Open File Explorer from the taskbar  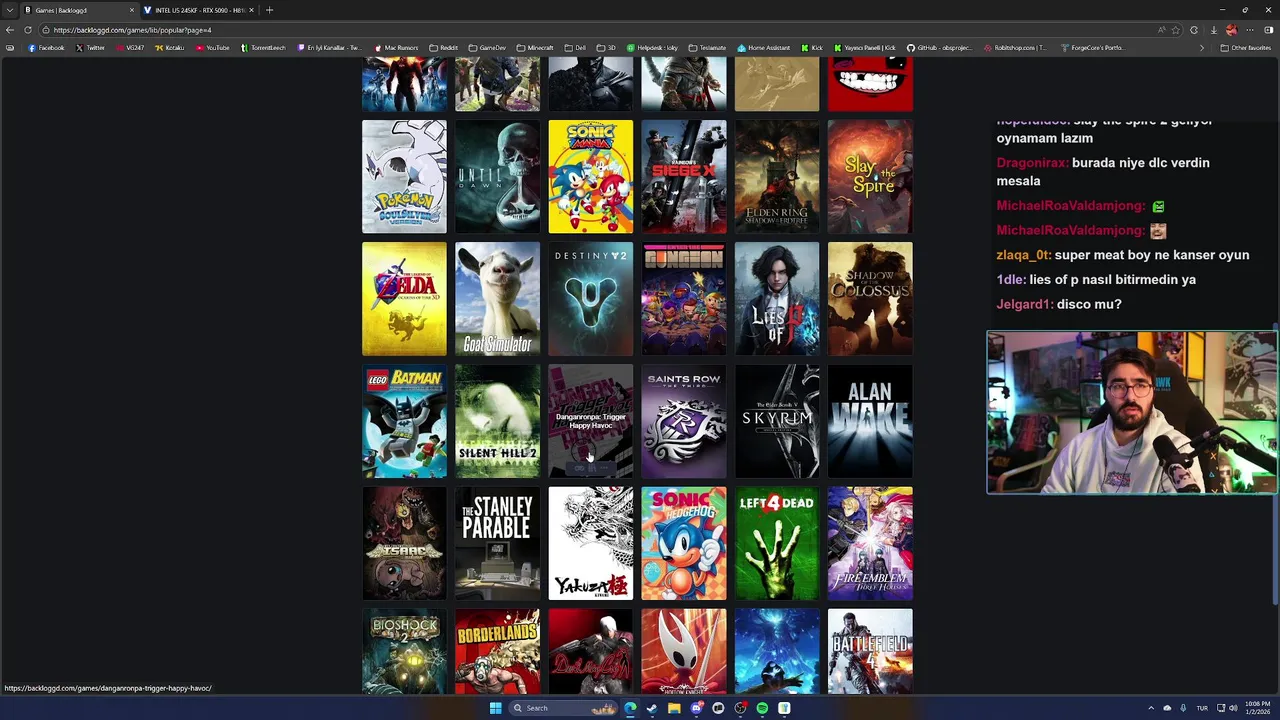(x=674, y=708)
